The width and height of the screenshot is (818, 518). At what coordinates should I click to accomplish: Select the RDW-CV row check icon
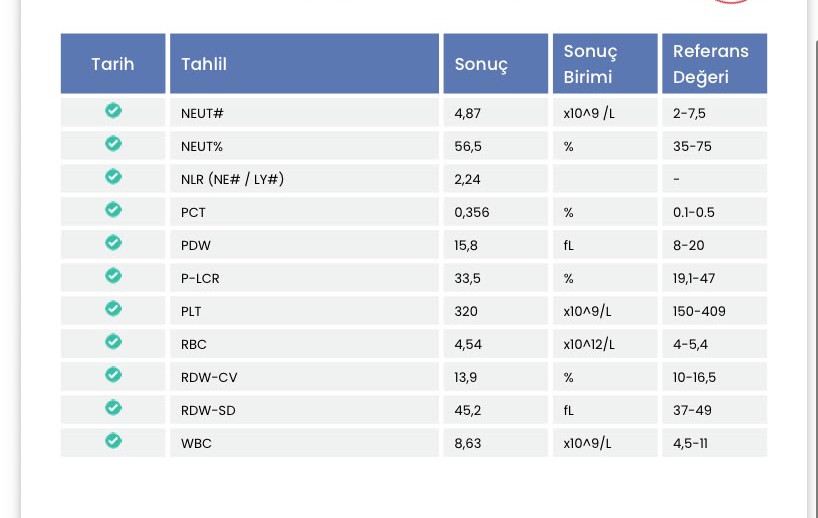[113, 375]
